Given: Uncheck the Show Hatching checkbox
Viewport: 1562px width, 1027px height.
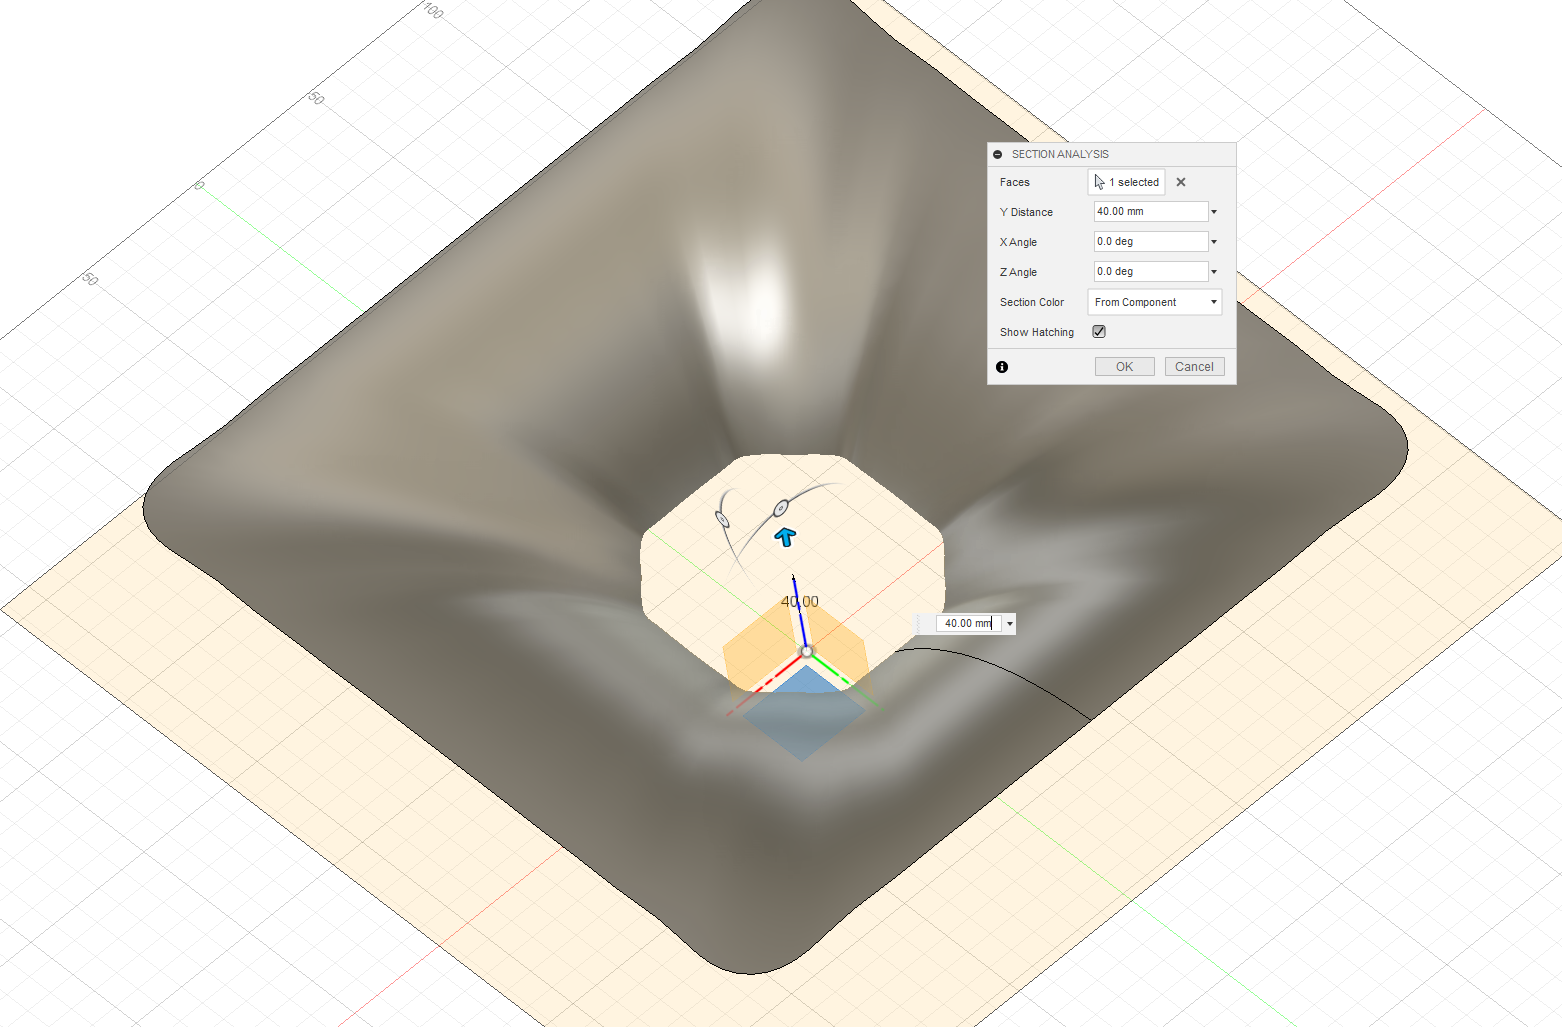Looking at the screenshot, I should tap(1099, 332).
